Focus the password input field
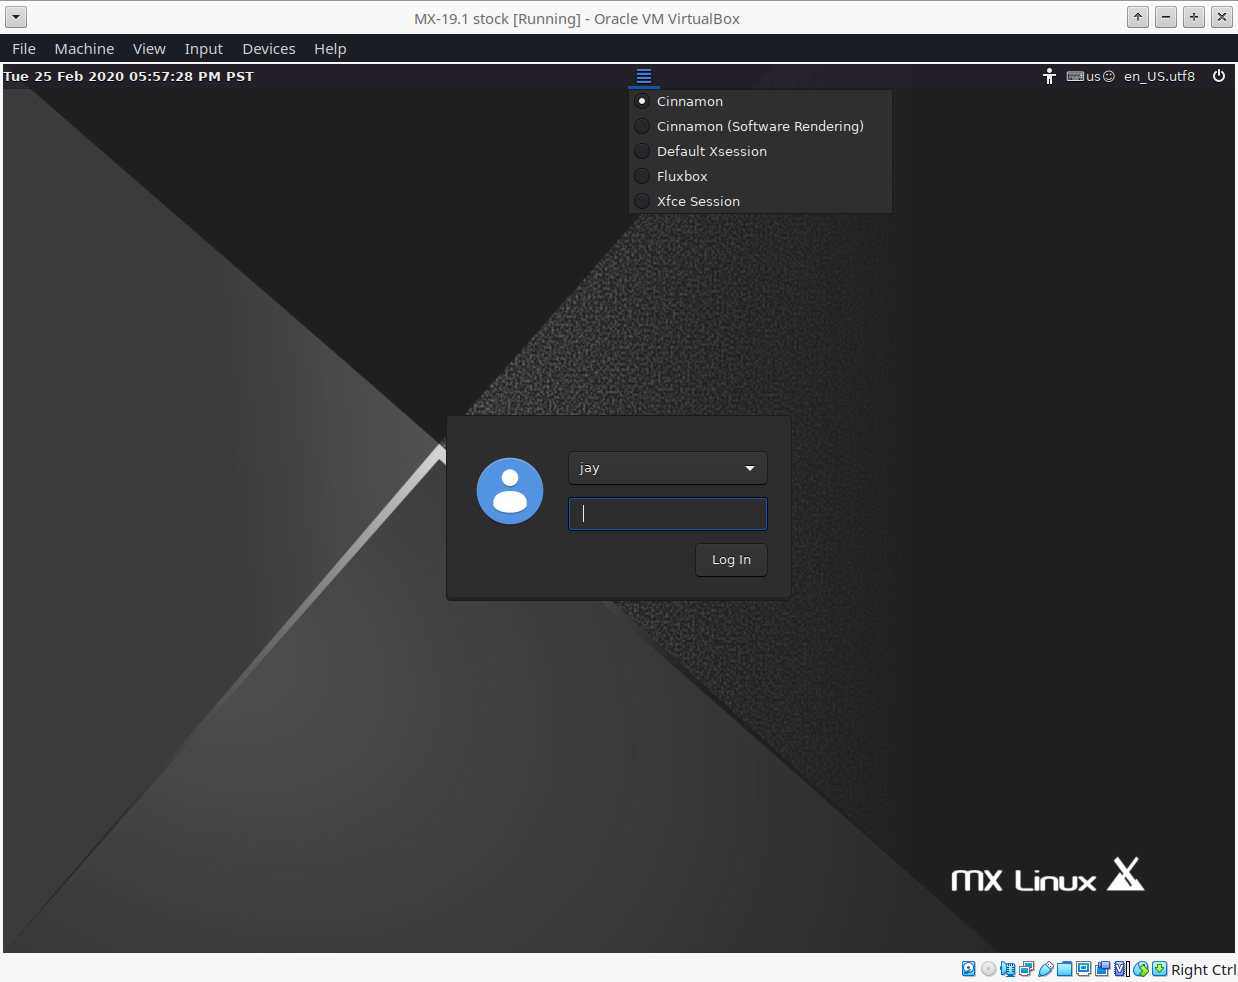 [667, 514]
